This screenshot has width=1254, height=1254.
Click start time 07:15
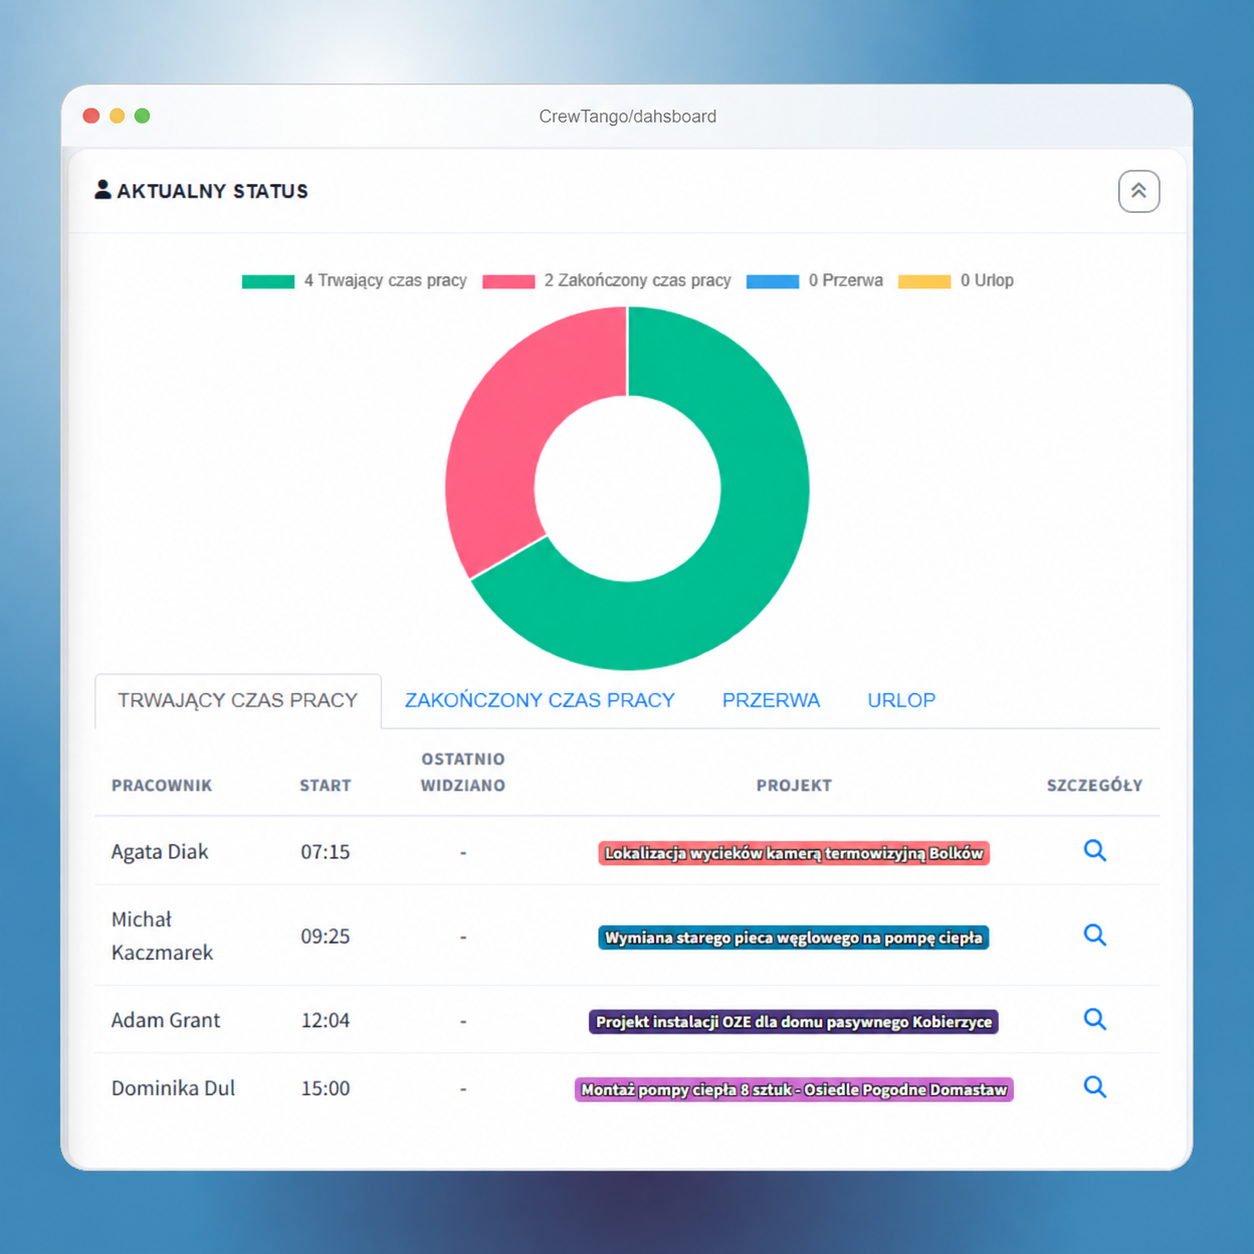[x=326, y=852]
